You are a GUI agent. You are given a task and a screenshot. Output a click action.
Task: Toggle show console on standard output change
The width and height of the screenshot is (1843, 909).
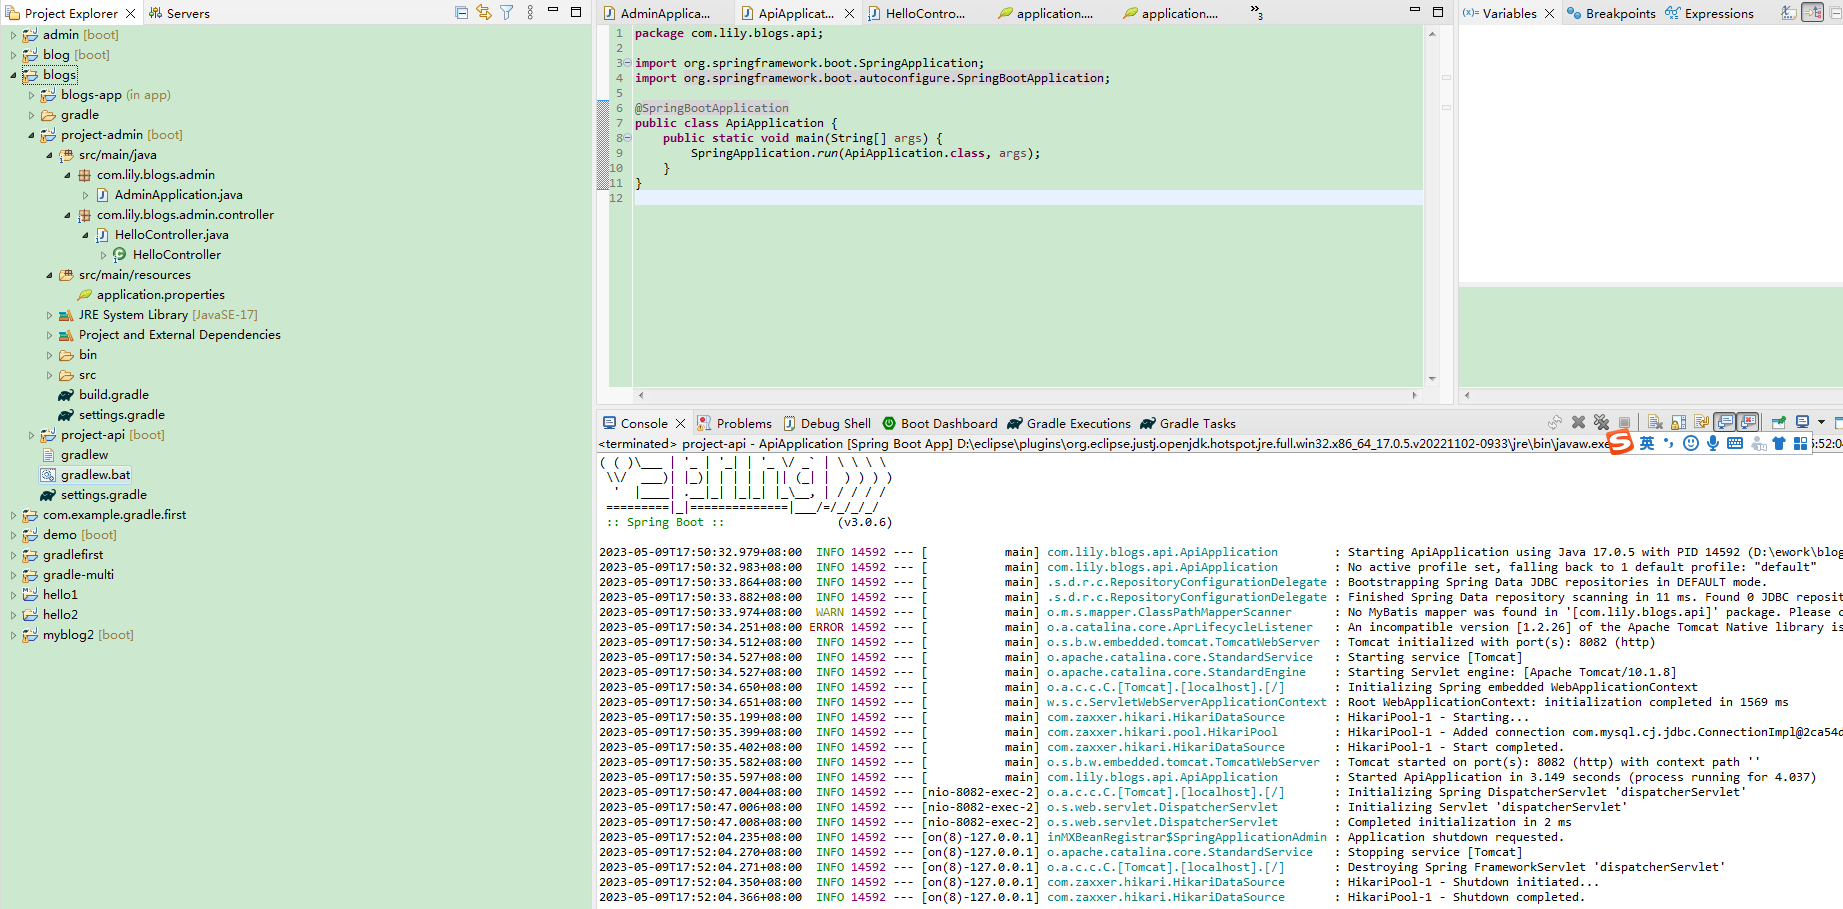pyautogui.click(x=1724, y=422)
